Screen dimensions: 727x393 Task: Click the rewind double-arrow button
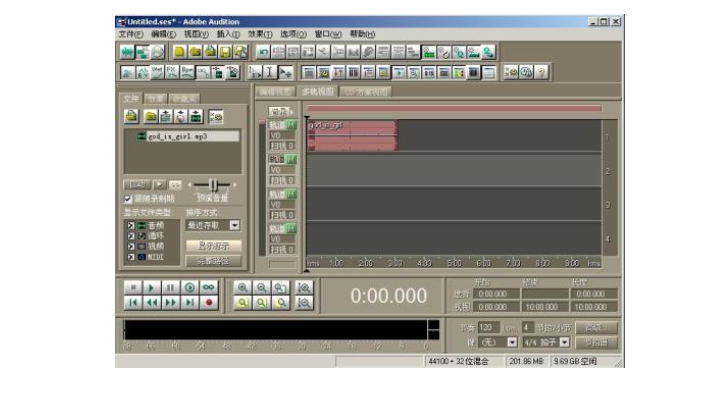(152, 303)
